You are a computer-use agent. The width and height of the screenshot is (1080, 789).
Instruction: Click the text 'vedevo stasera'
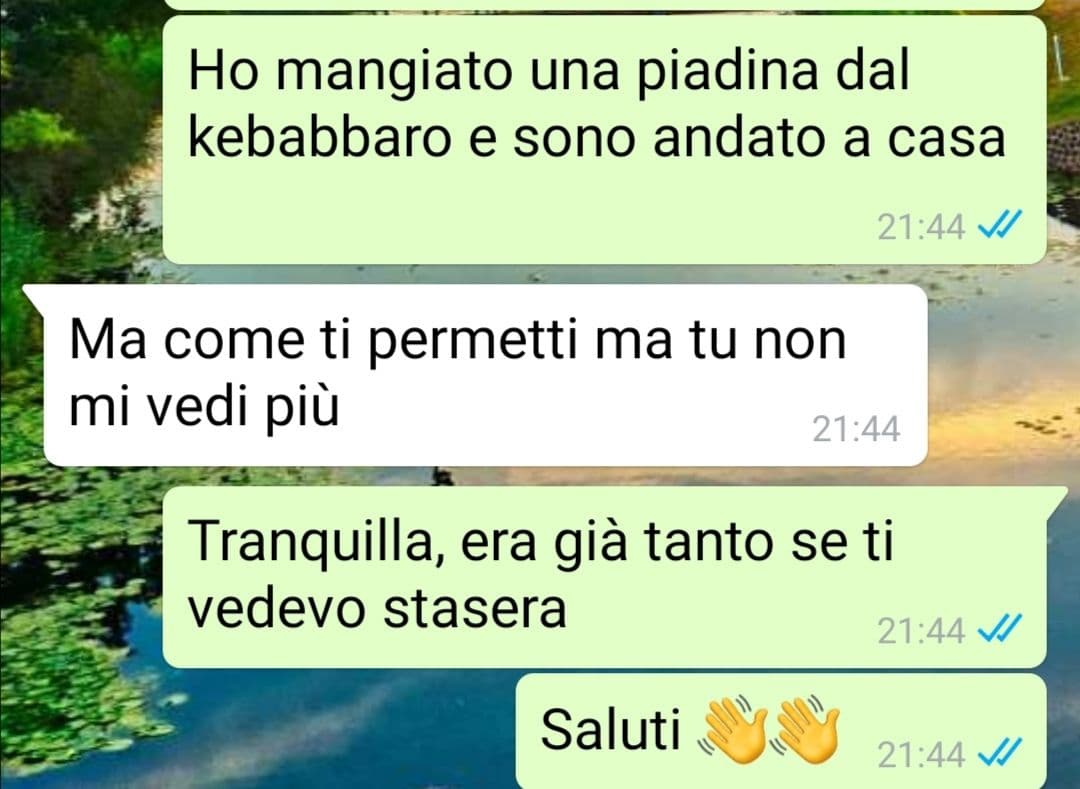pos(377,609)
